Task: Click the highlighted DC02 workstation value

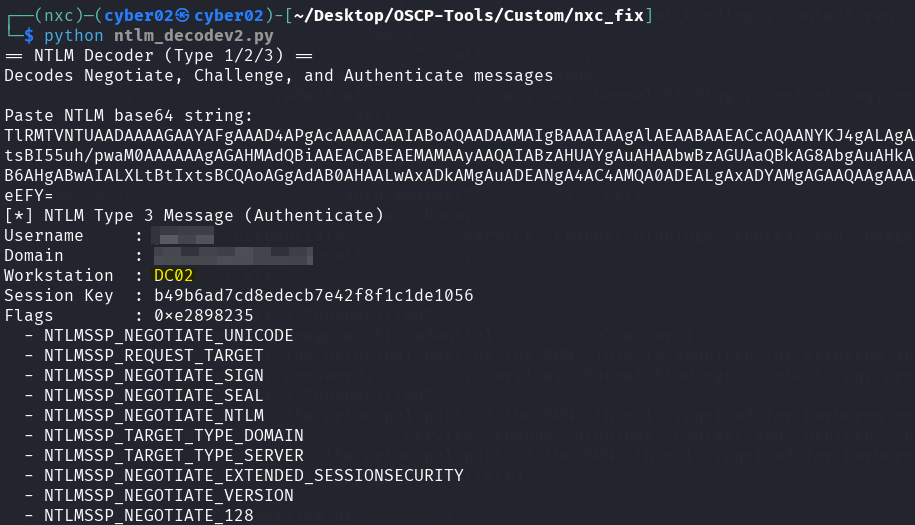Action: pos(174,276)
